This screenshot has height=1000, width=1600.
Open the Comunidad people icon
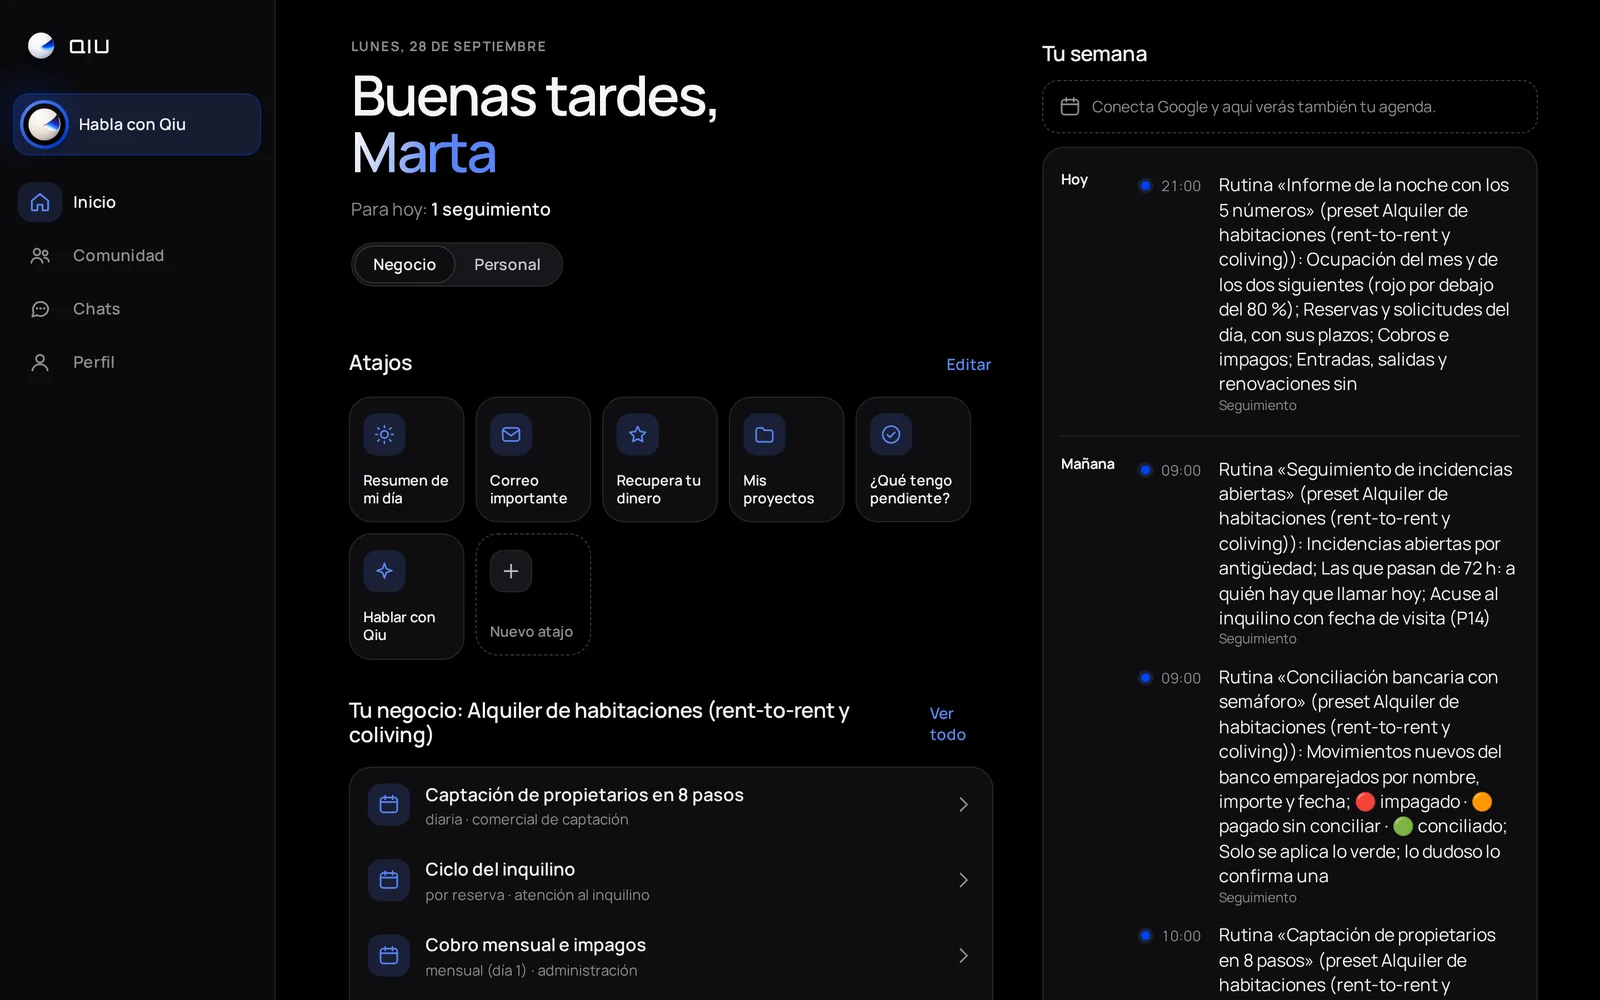click(x=40, y=256)
